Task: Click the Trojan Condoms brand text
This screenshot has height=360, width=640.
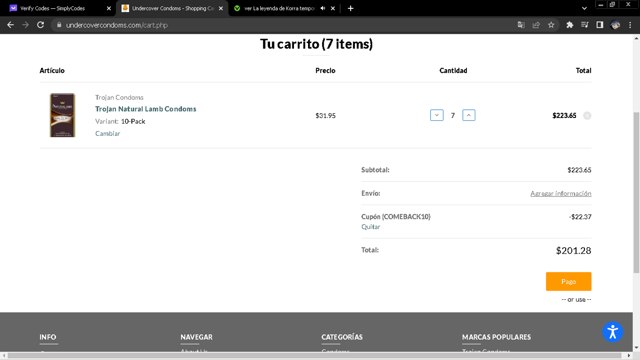Action: [x=119, y=98]
